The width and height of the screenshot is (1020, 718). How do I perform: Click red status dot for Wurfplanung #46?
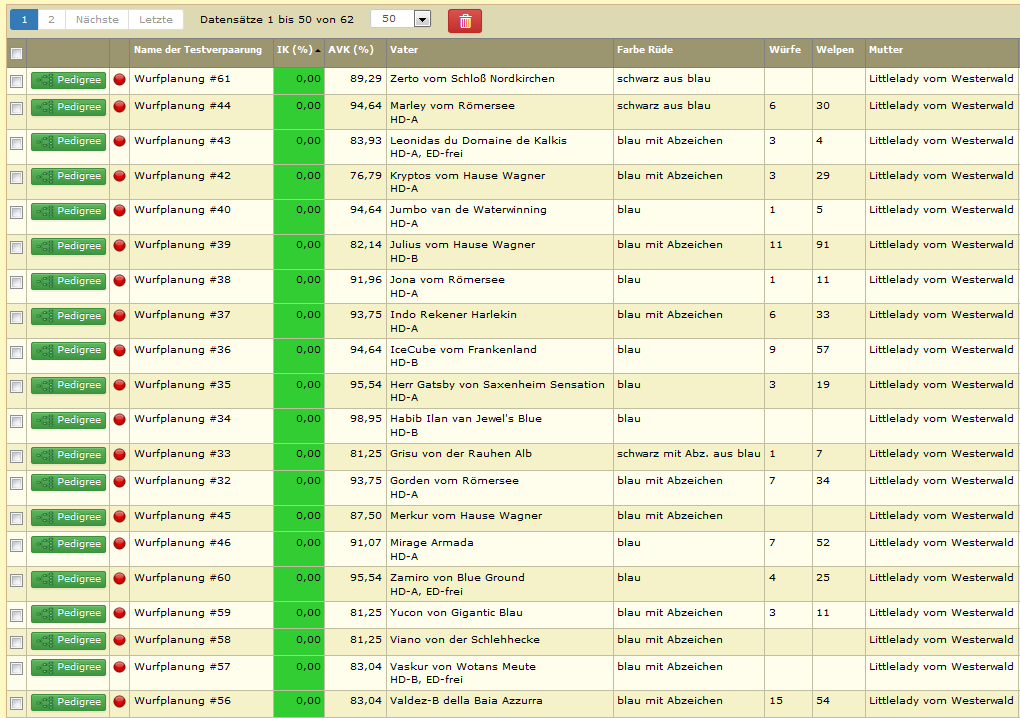point(120,543)
